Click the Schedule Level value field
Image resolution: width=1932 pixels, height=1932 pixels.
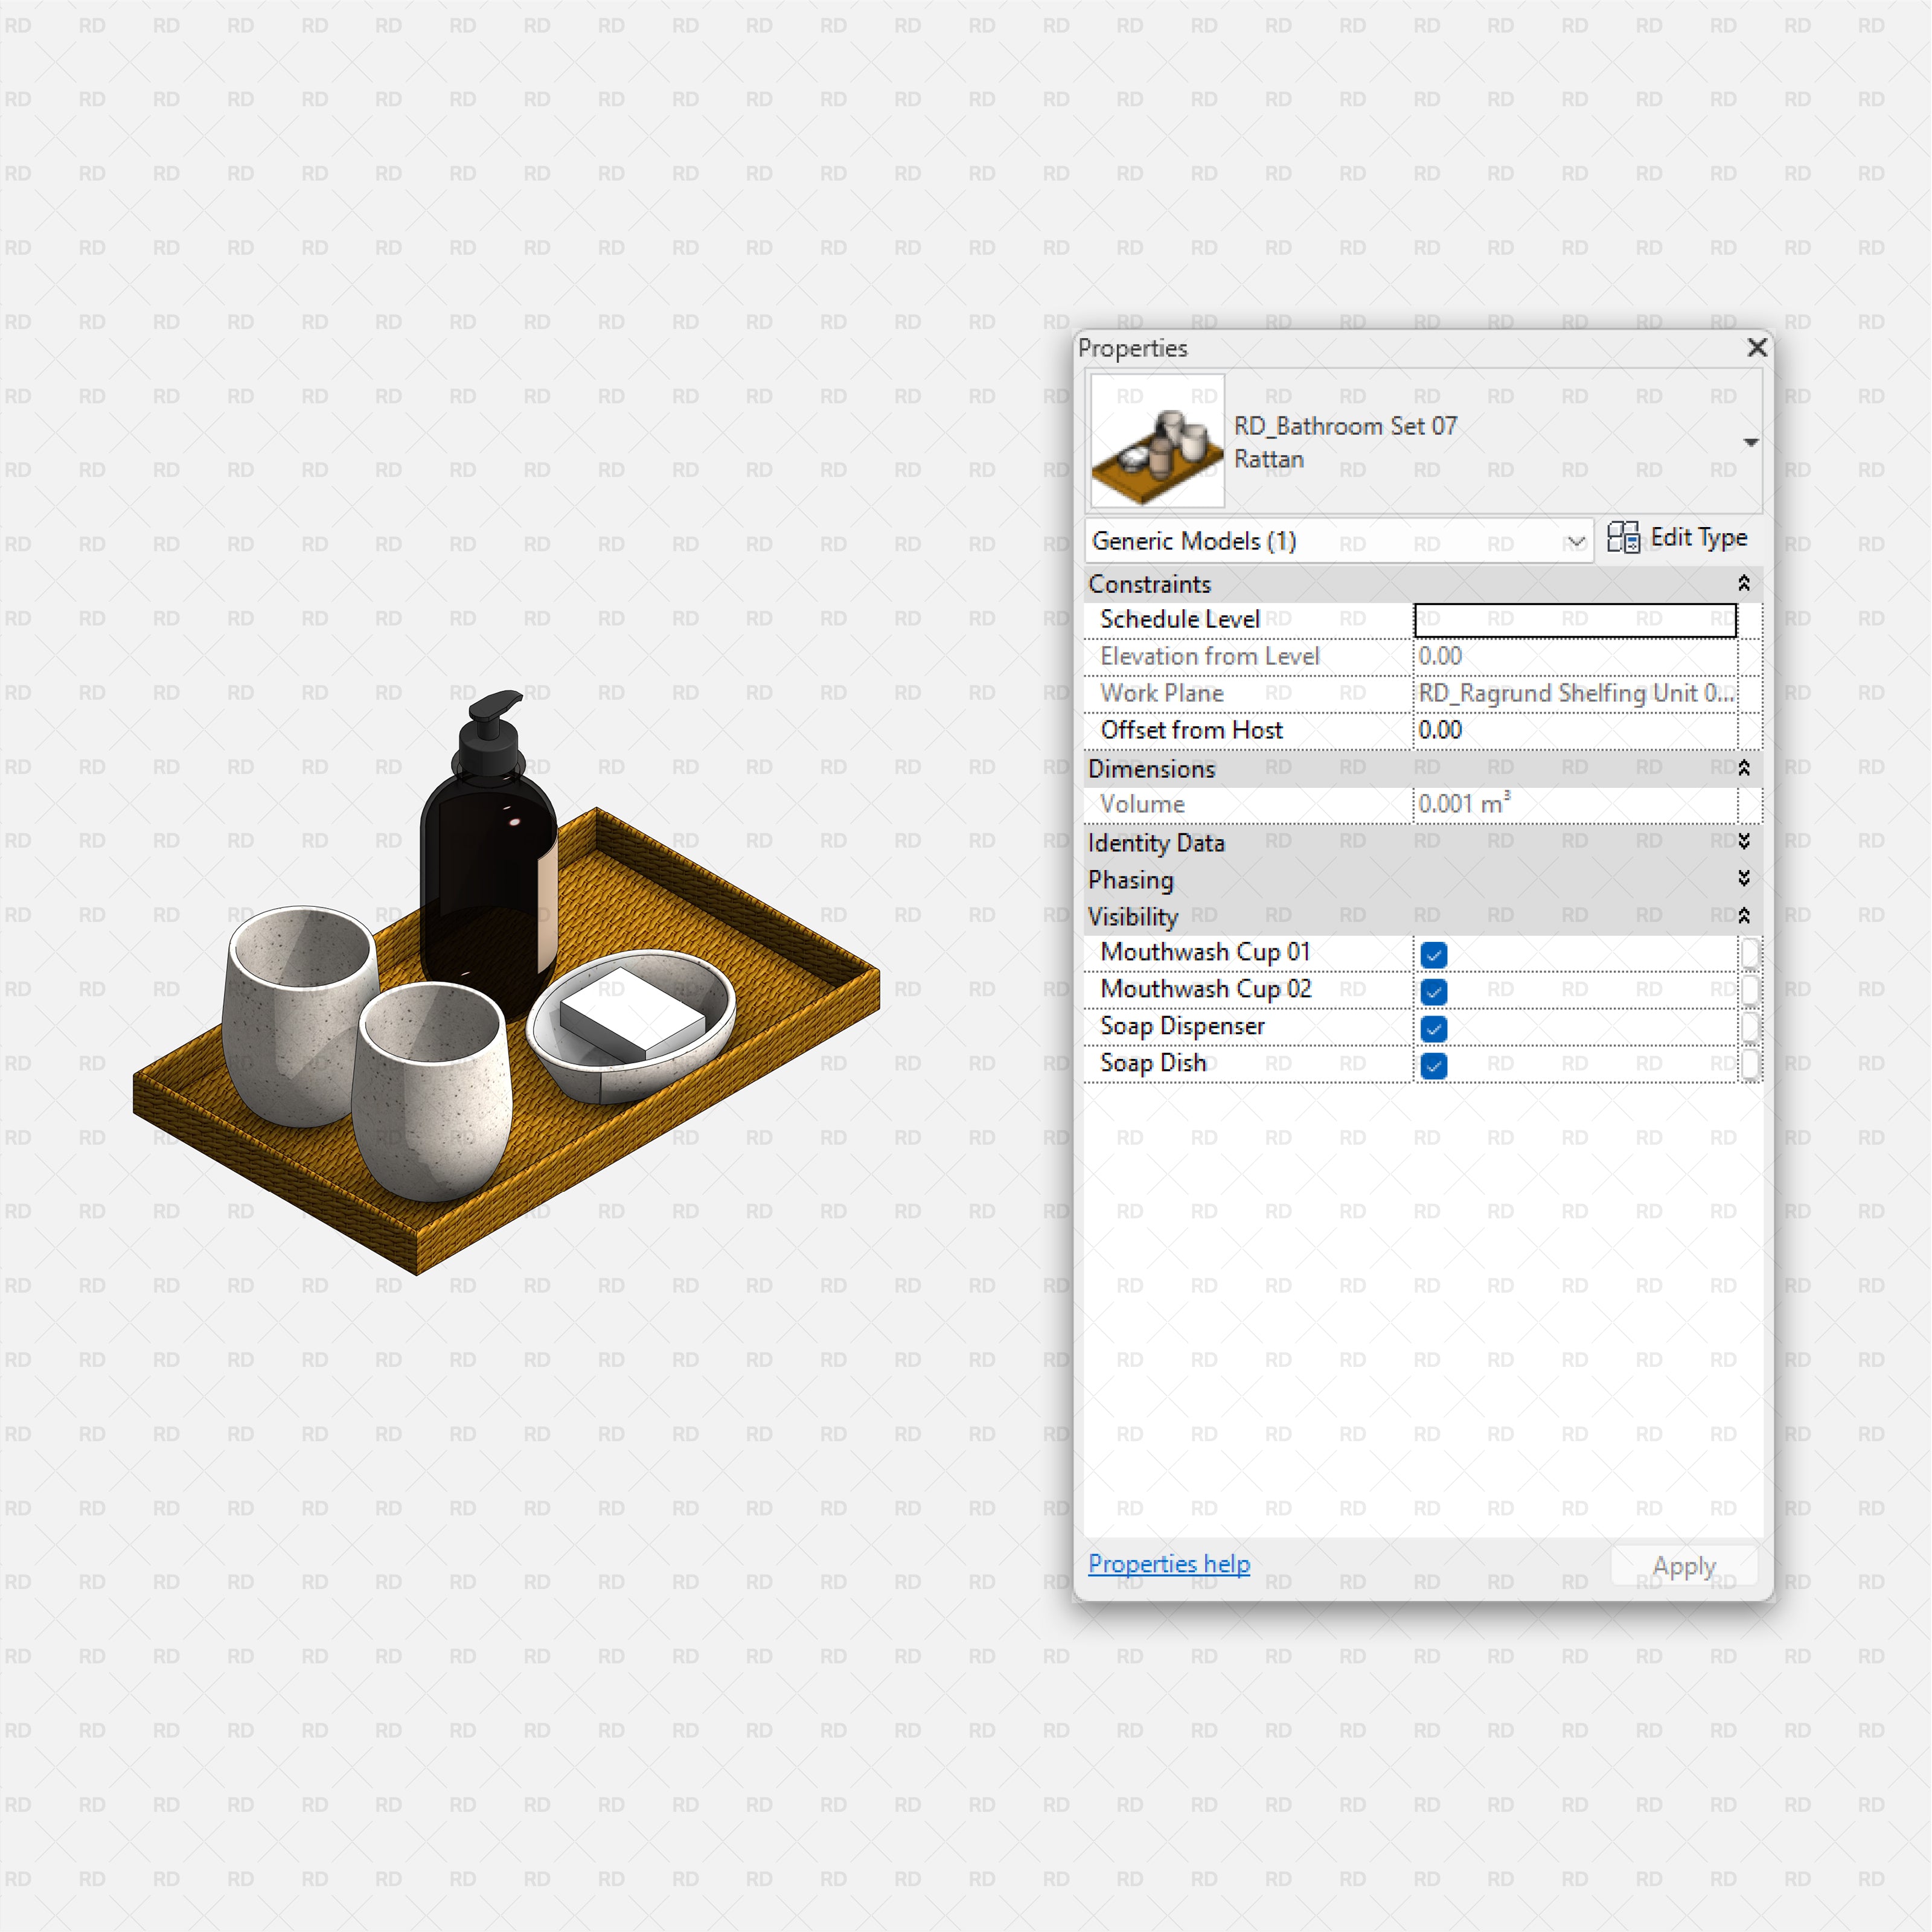click(x=1574, y=620)
